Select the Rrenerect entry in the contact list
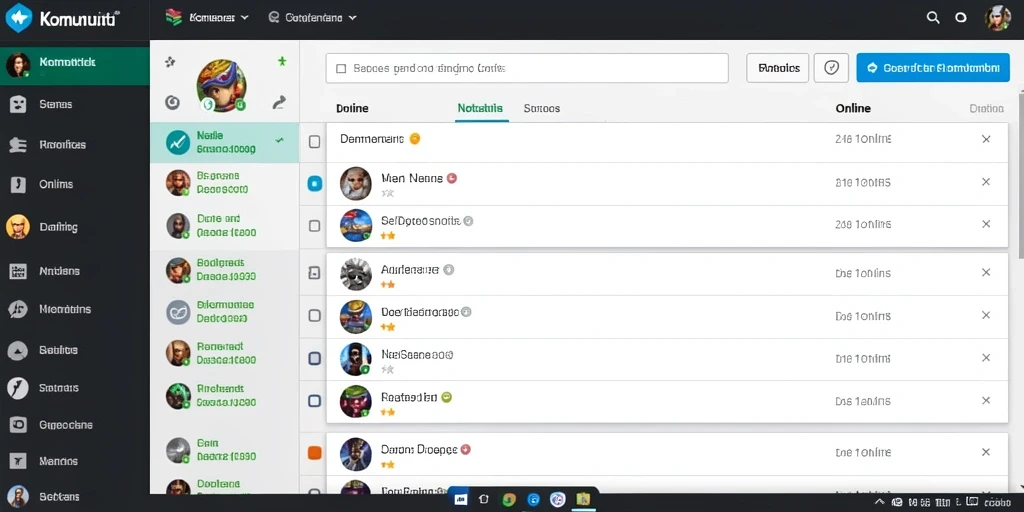This screenshot has height=512, width=1024. click(225, 353)
